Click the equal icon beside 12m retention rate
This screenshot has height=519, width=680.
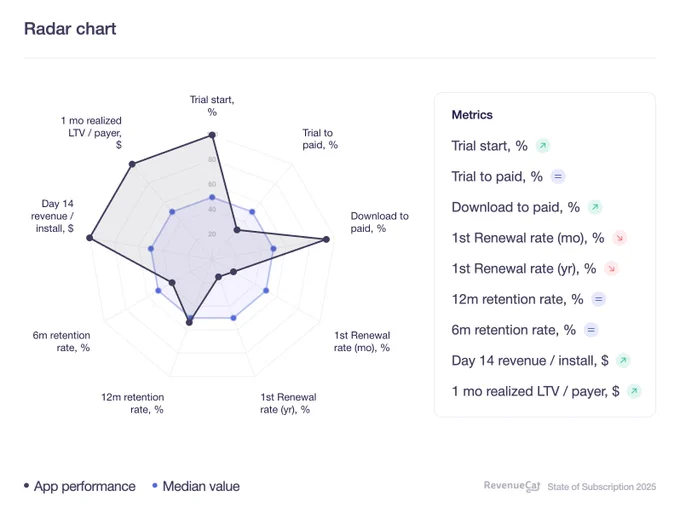(598, 299)
